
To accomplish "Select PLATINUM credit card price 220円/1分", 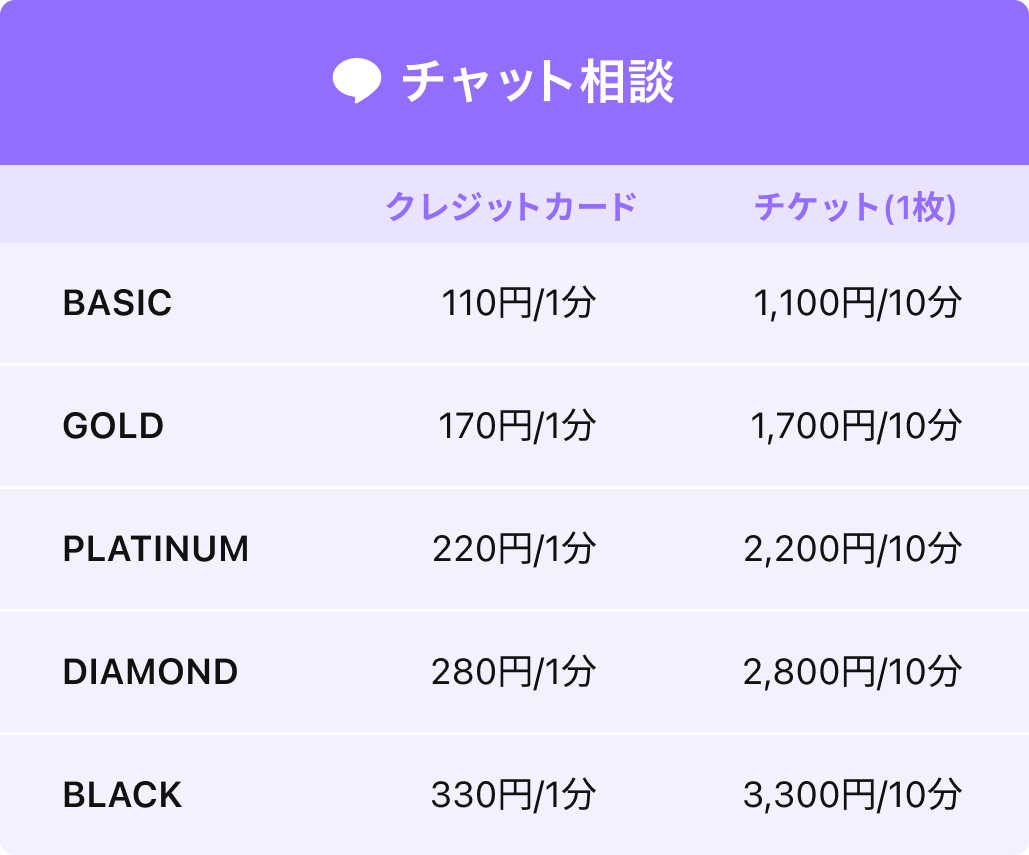I will pyautogui.click(x=514, y=549).
